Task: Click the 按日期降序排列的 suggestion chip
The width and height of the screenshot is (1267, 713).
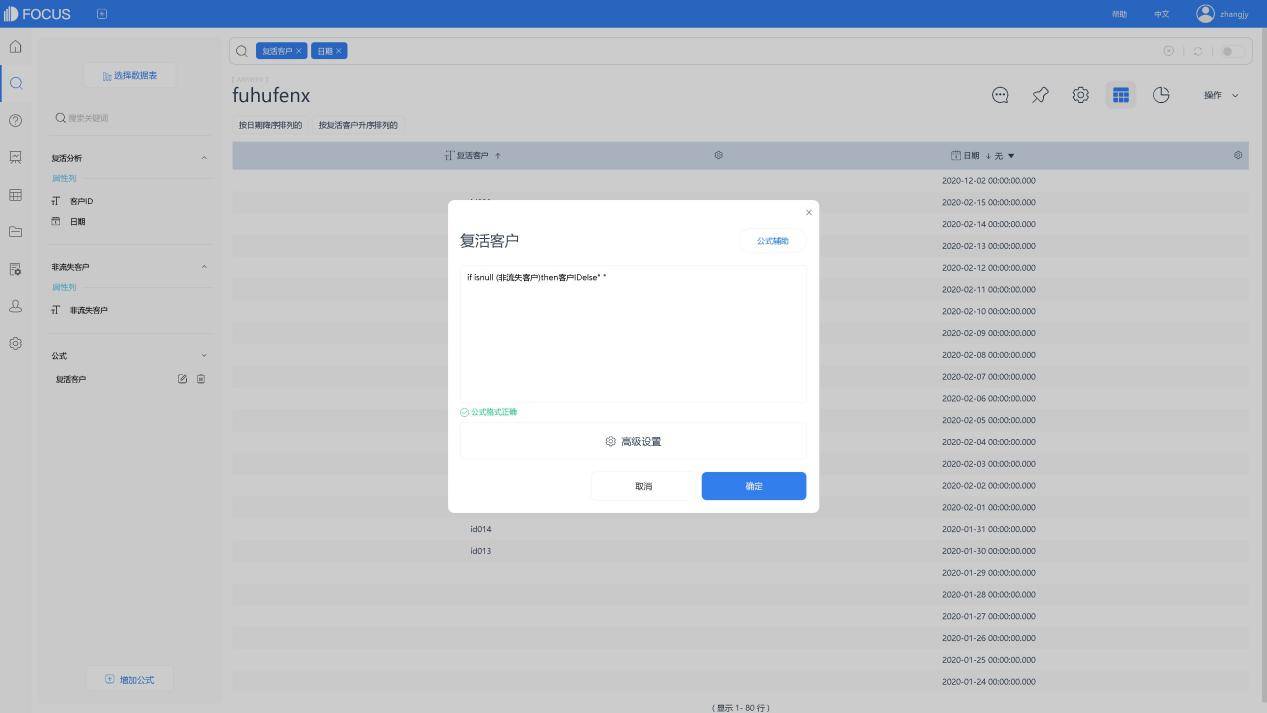Action: (x=270, y=125)
